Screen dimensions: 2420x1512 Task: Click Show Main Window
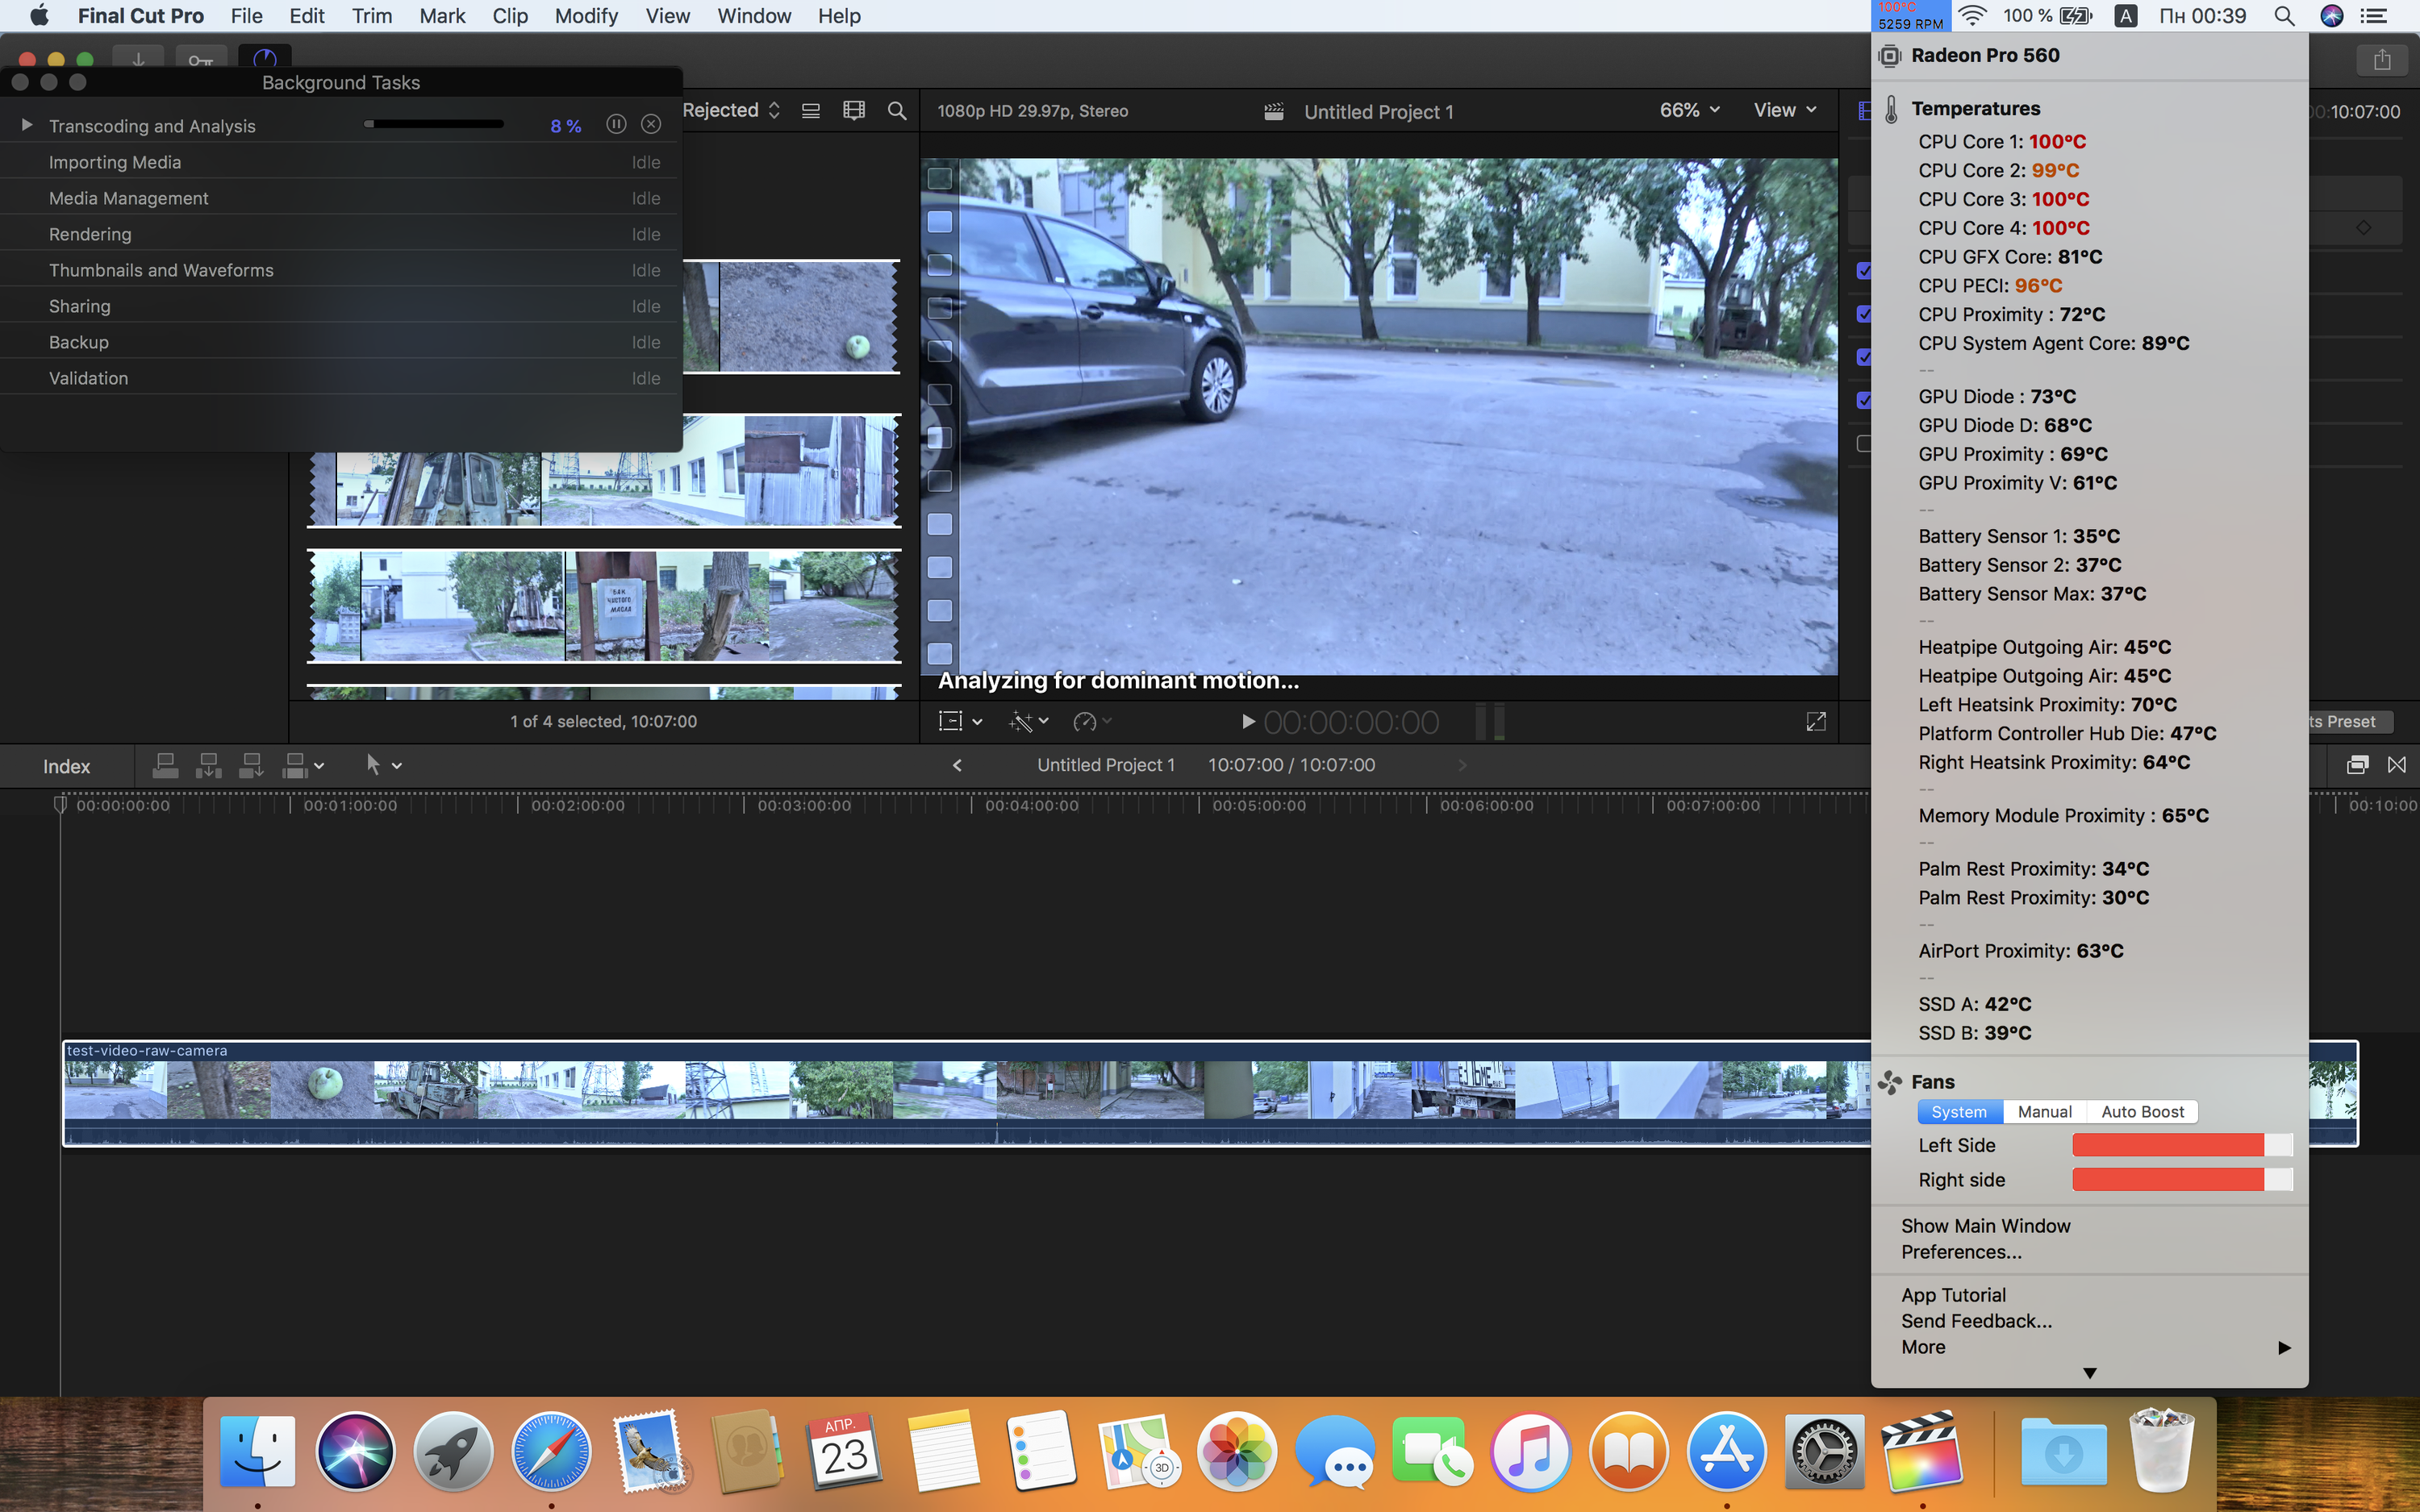[x=1985, y=1226]
